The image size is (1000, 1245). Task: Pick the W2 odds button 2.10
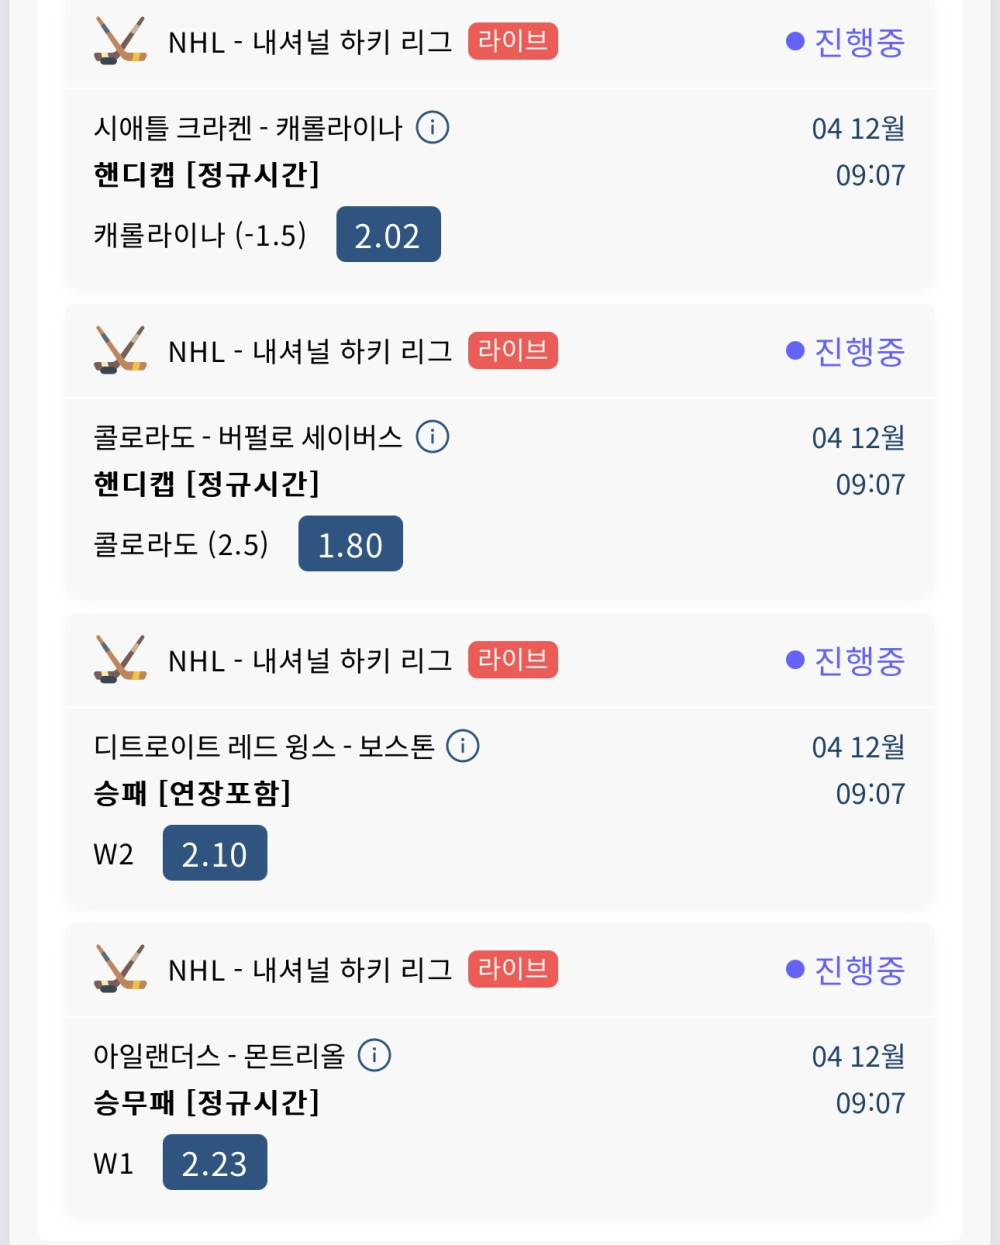215,853
